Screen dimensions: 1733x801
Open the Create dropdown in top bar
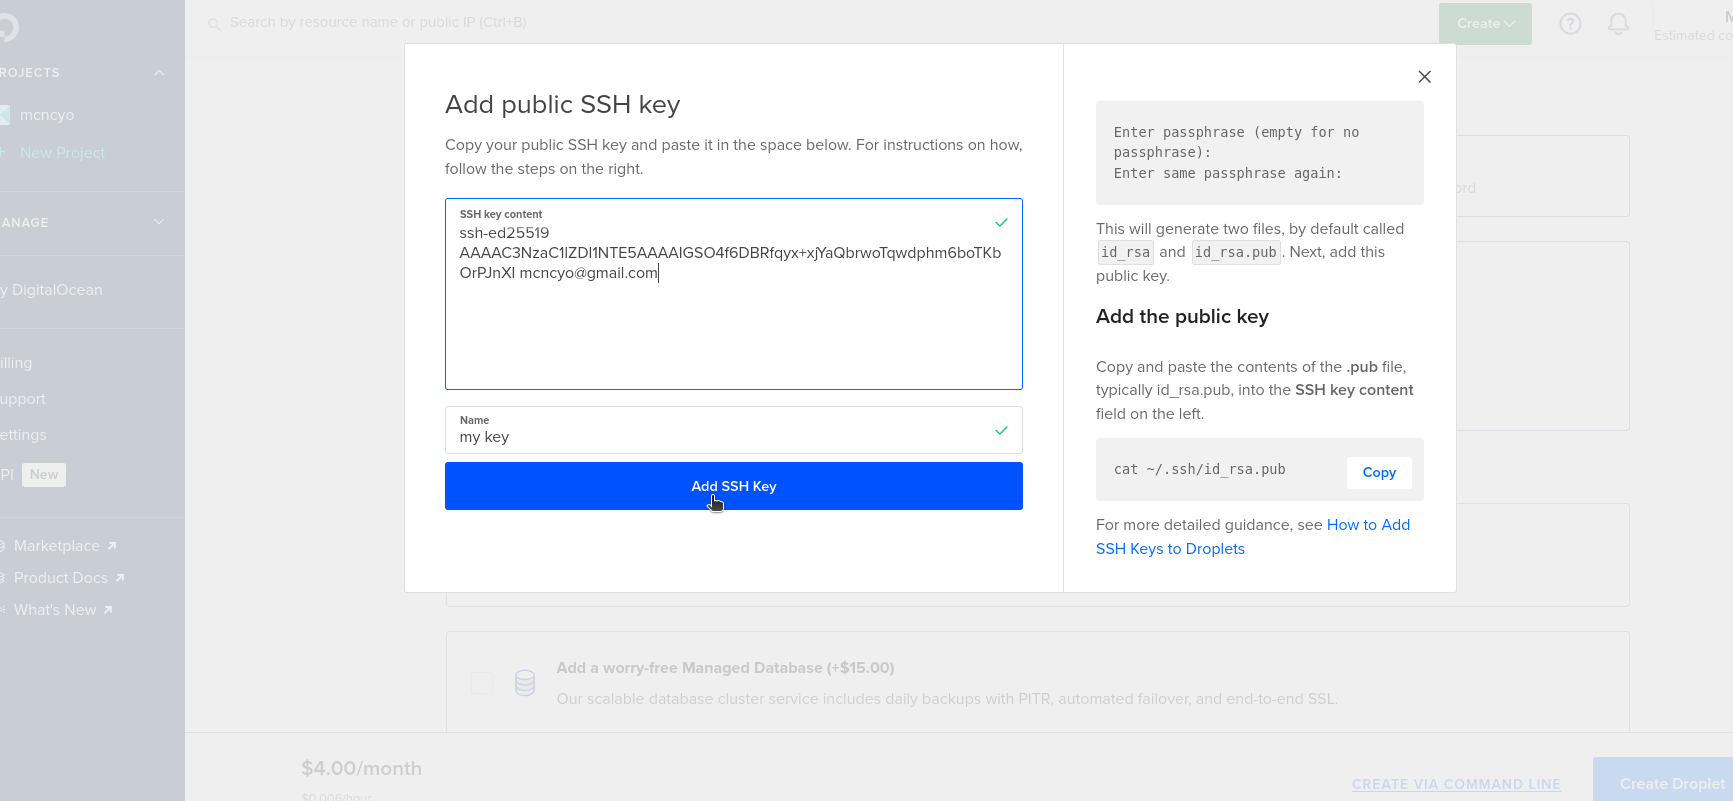click(1485, 23)
